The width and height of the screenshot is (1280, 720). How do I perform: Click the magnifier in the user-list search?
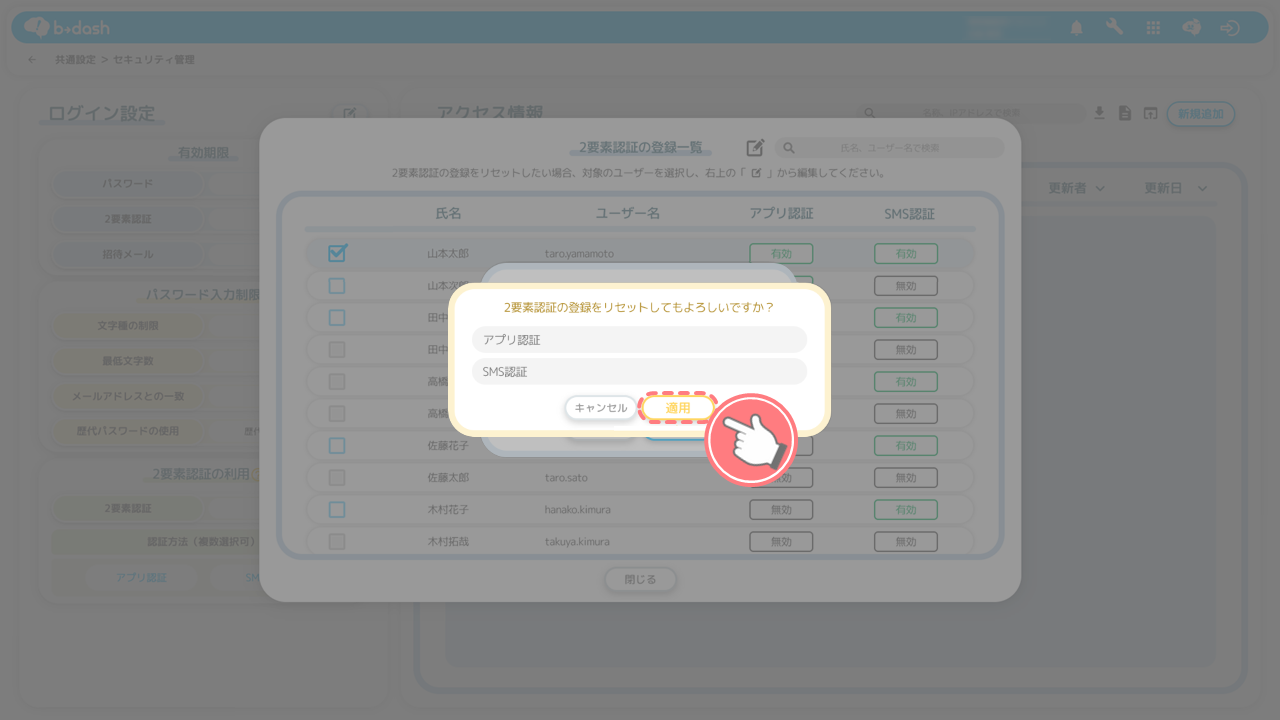click(x=789, y=148)
